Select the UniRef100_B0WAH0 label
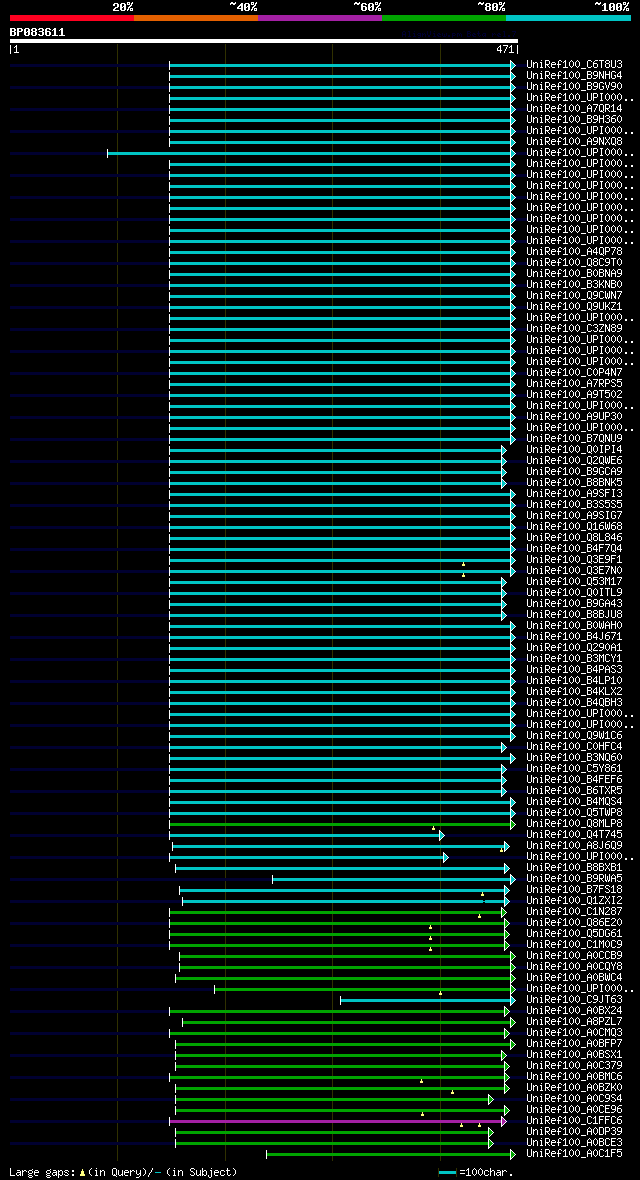Viewport: 640px width, 1180px height. tap(574, 625)
